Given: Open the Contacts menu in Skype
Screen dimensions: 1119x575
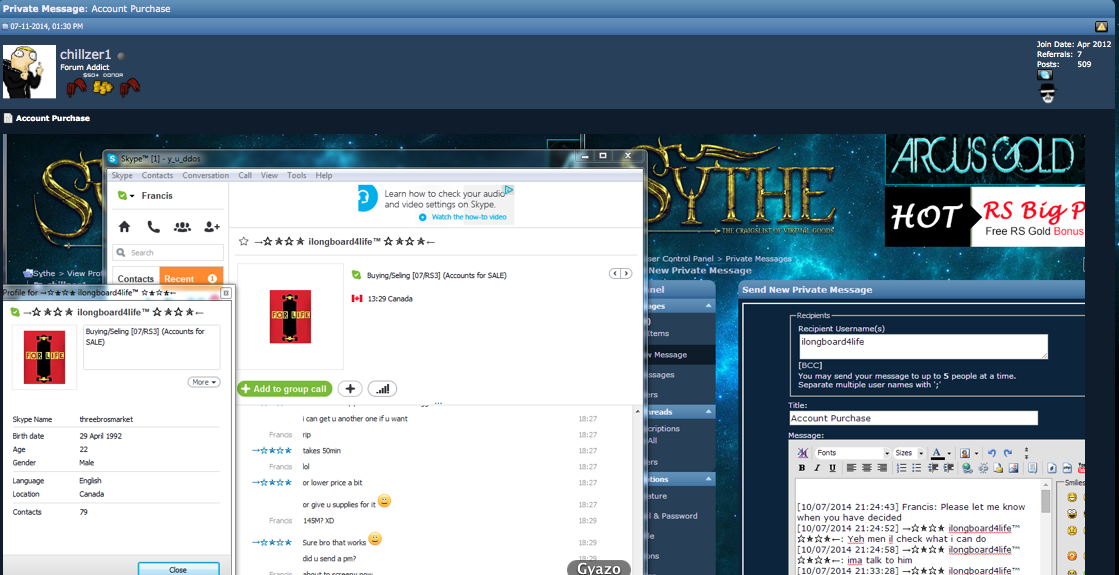Looking at the screenshot, I should [x=157, y=175].
